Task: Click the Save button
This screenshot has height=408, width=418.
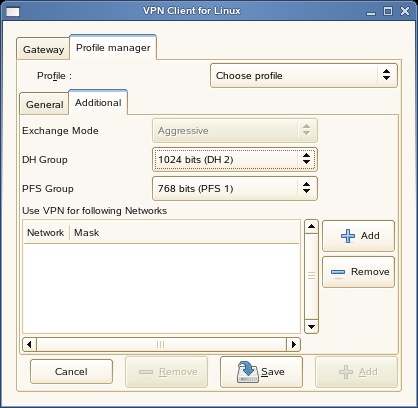Action: pos(261,372)
